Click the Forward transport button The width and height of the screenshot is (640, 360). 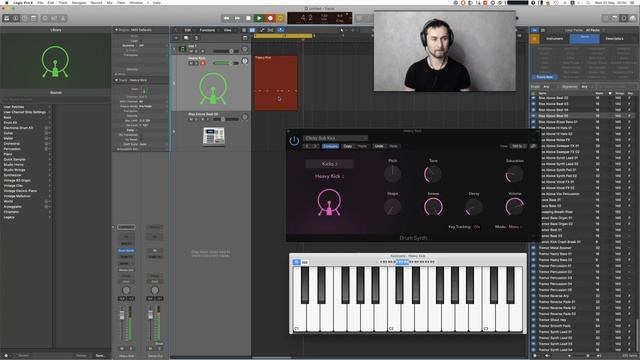237,18
